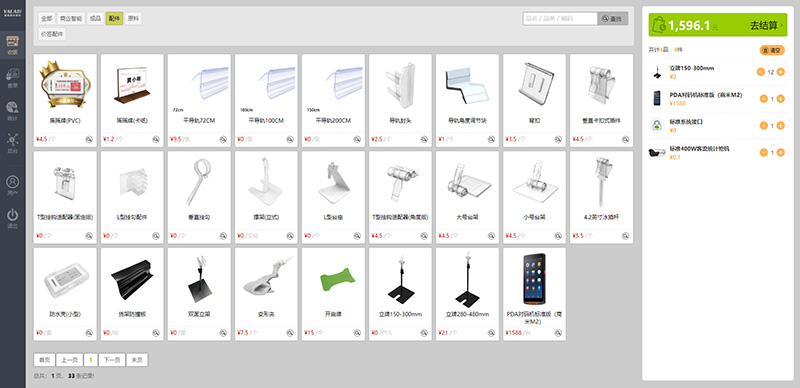800x388 pixels.
Task: Switch to the 商业智能 category tab
Action: pos(70,19)
